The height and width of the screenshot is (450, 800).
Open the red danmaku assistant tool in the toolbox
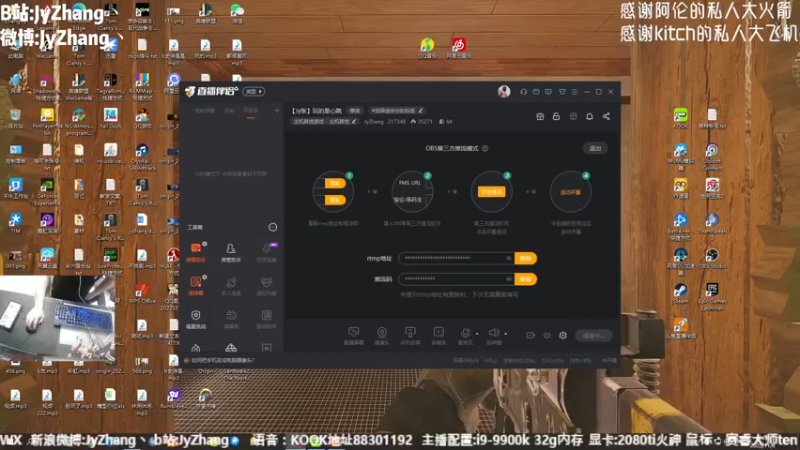pos(196,252)
